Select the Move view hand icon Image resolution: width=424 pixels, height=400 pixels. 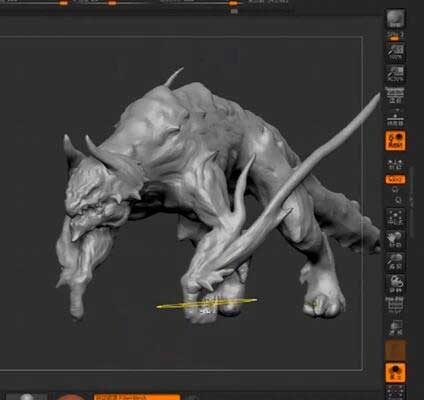tap(395, 239)
